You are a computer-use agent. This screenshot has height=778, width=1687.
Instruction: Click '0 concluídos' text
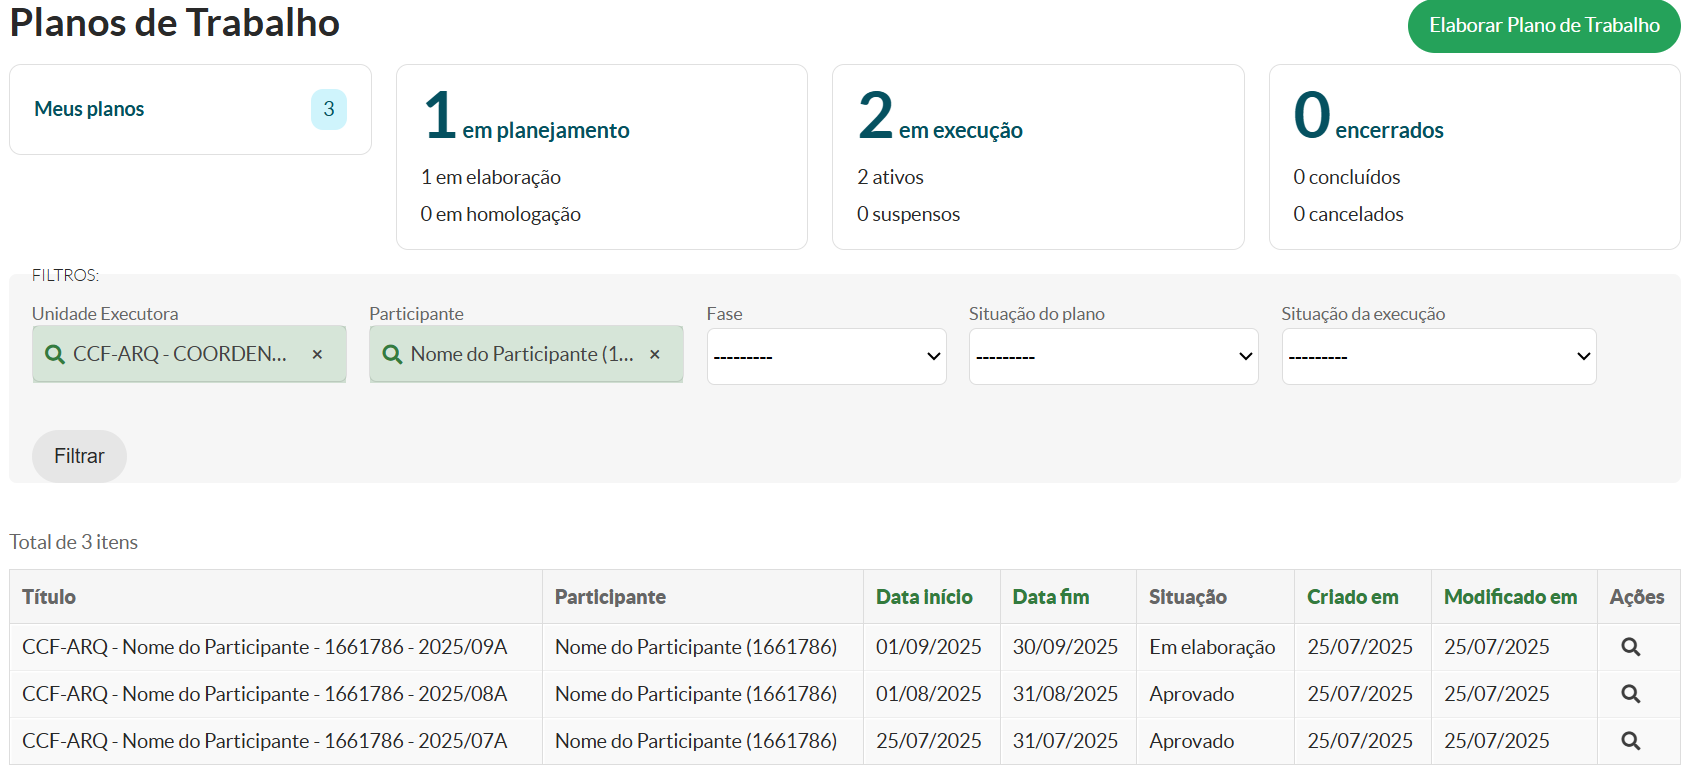coord(1347,177)
